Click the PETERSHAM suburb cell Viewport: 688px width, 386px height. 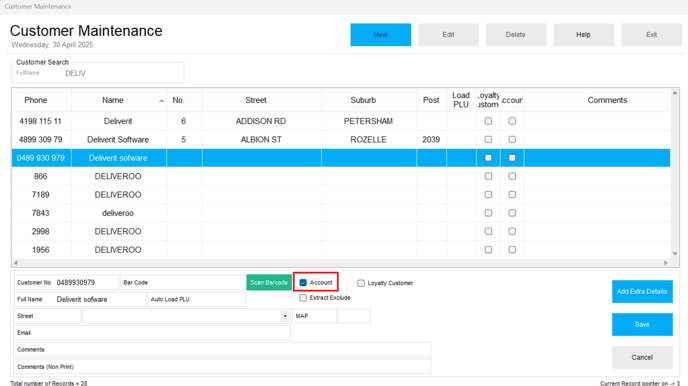369,121
